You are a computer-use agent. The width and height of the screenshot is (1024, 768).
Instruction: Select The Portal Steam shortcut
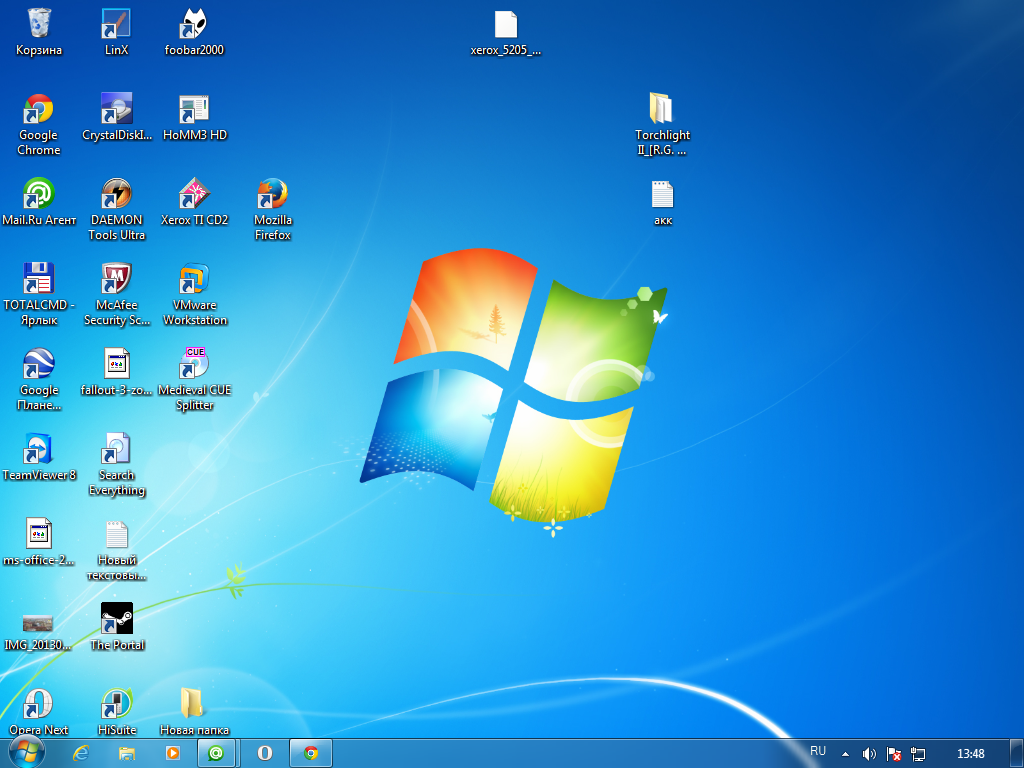[117, 619]
